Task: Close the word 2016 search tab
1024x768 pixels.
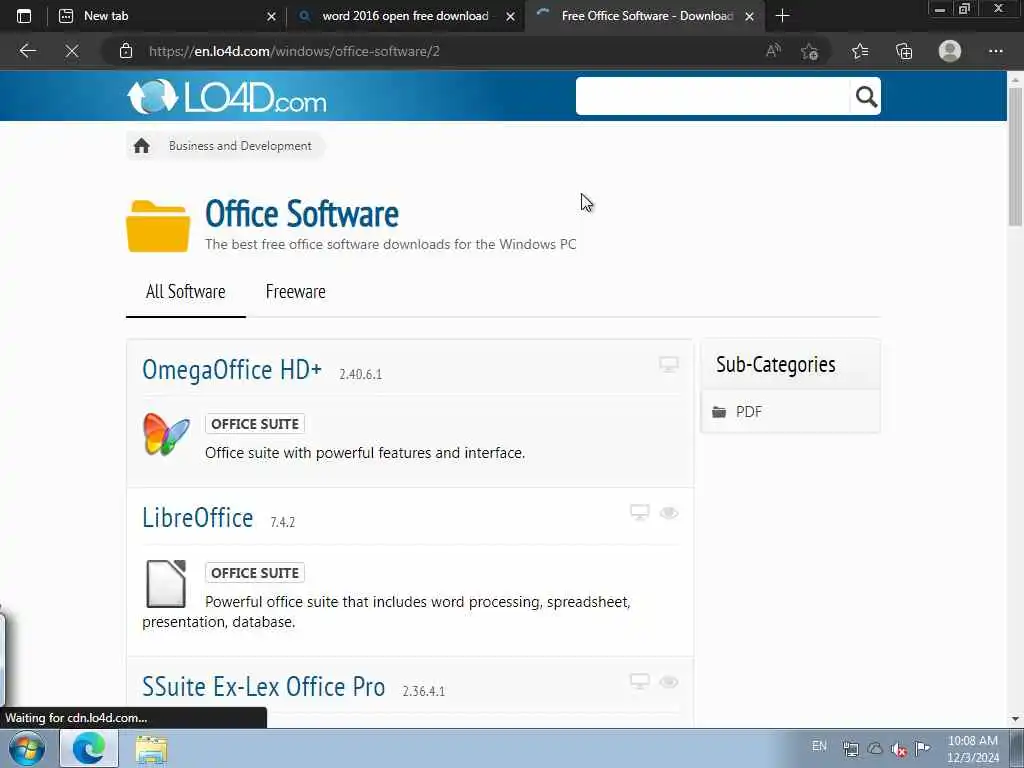Action: [511, 16]
